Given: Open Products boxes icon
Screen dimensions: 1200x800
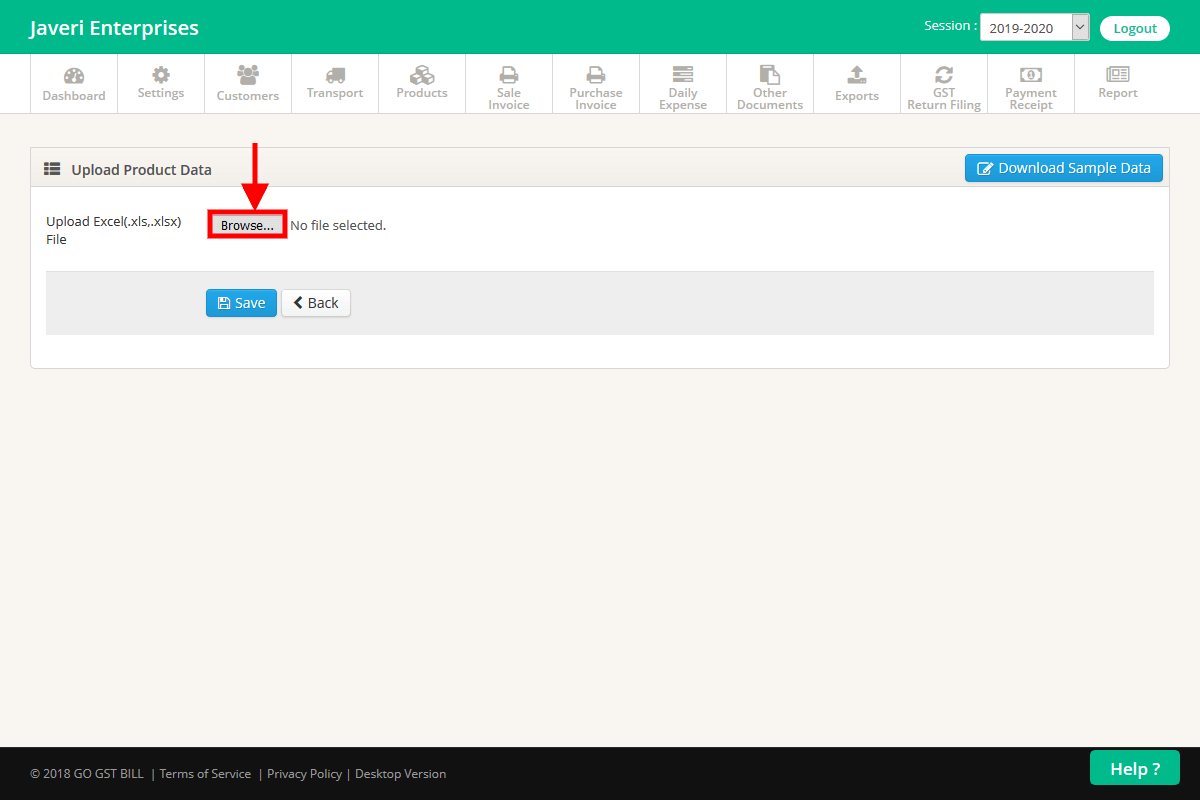Looking at the screenshot, I should pyautogui.click(x=422, y=75).
